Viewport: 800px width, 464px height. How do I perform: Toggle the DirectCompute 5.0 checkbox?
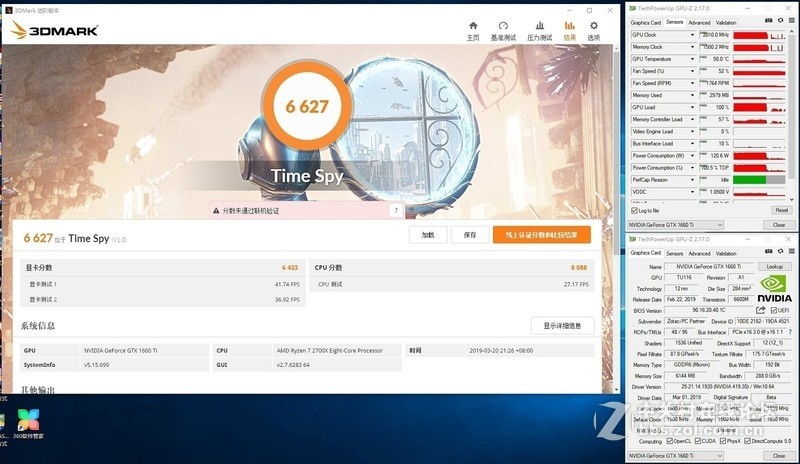(x=747, y=441)
